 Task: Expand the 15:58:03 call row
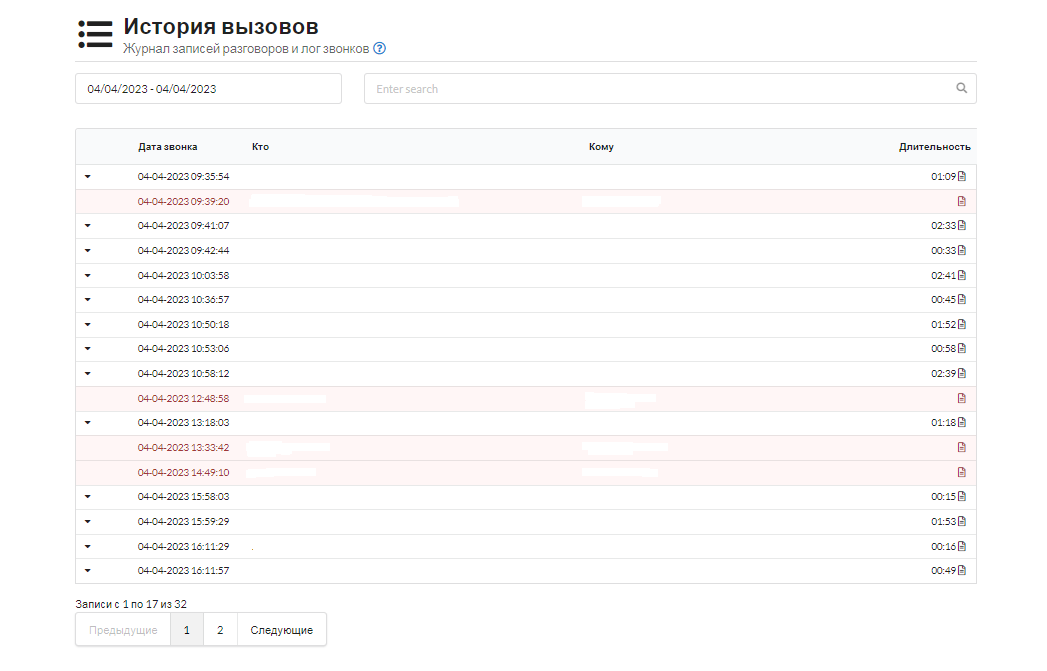(87, 497)
